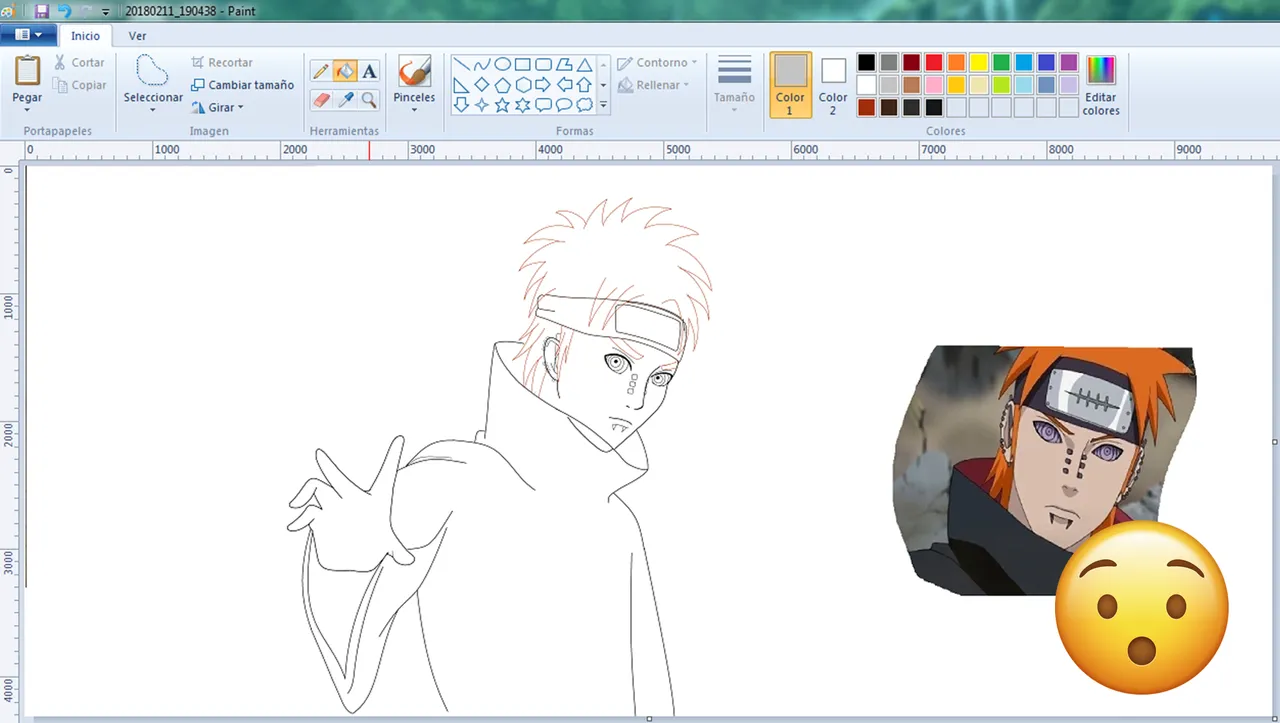The height and width of the screenshot is (723, 1280).
Task: Choose the Right arrow shape
Action: coord(544,84)
